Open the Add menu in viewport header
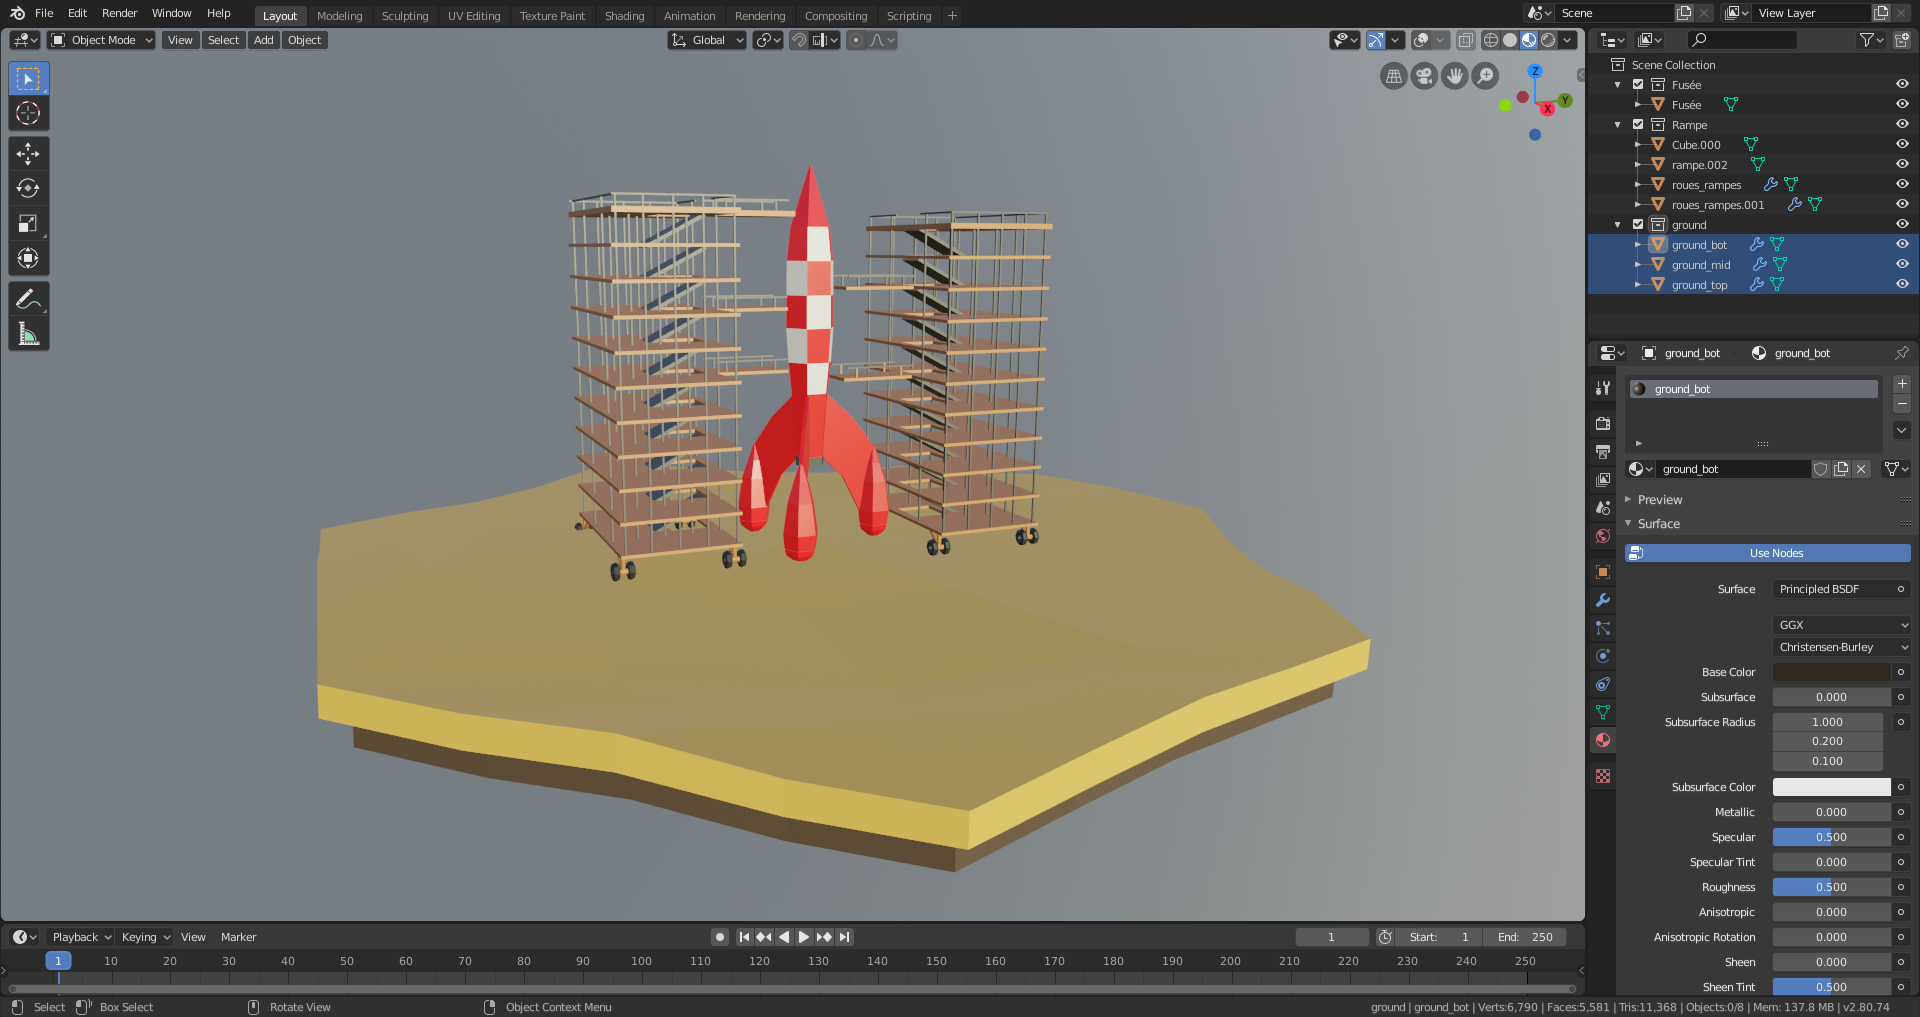Viewport: 1920px width, 1017px height. pyautogui.click(x=264, y=40)
